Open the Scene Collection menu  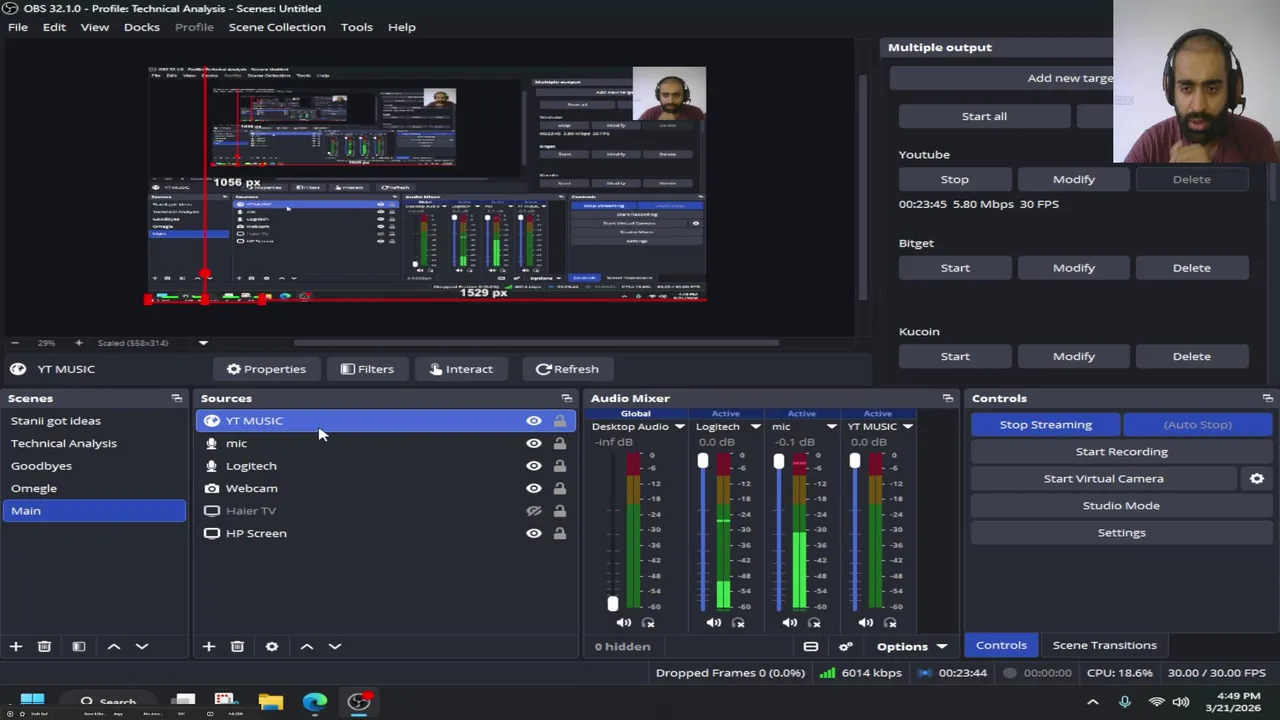point(277,27)
